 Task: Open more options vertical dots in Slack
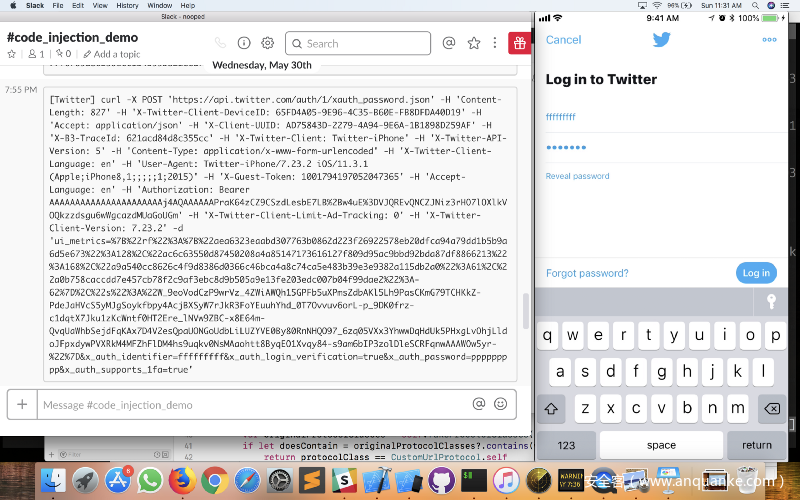(x=494, y=43)
